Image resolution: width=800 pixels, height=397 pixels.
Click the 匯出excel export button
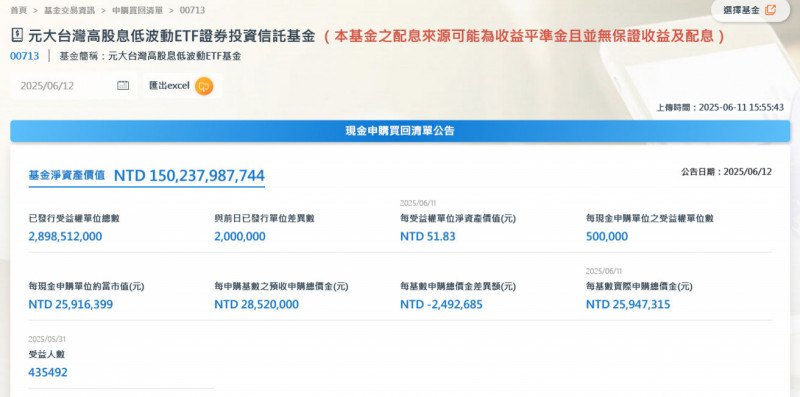tap(182, 86)
